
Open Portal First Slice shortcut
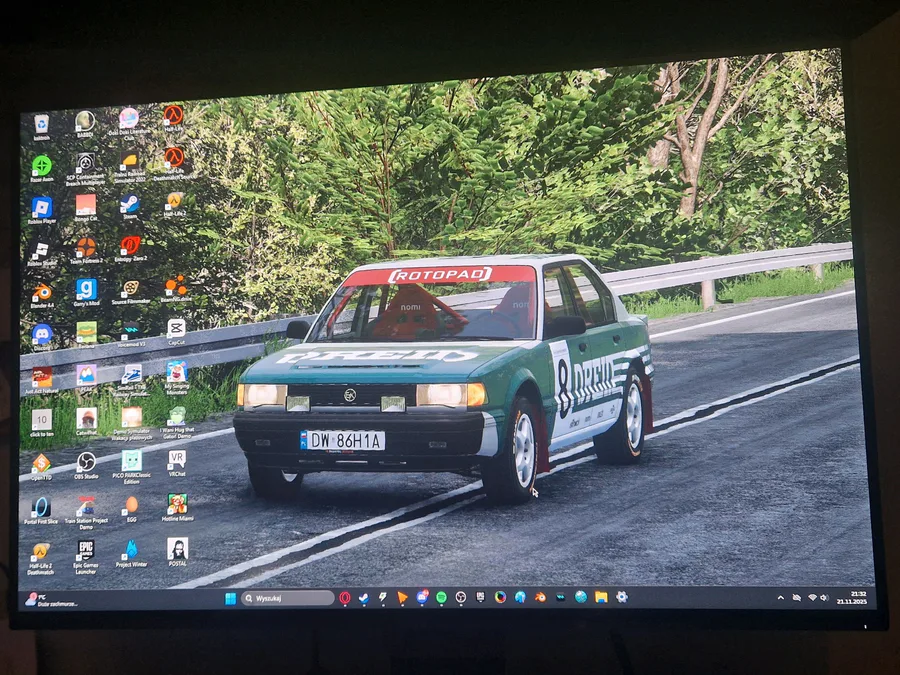pos(41,511)
